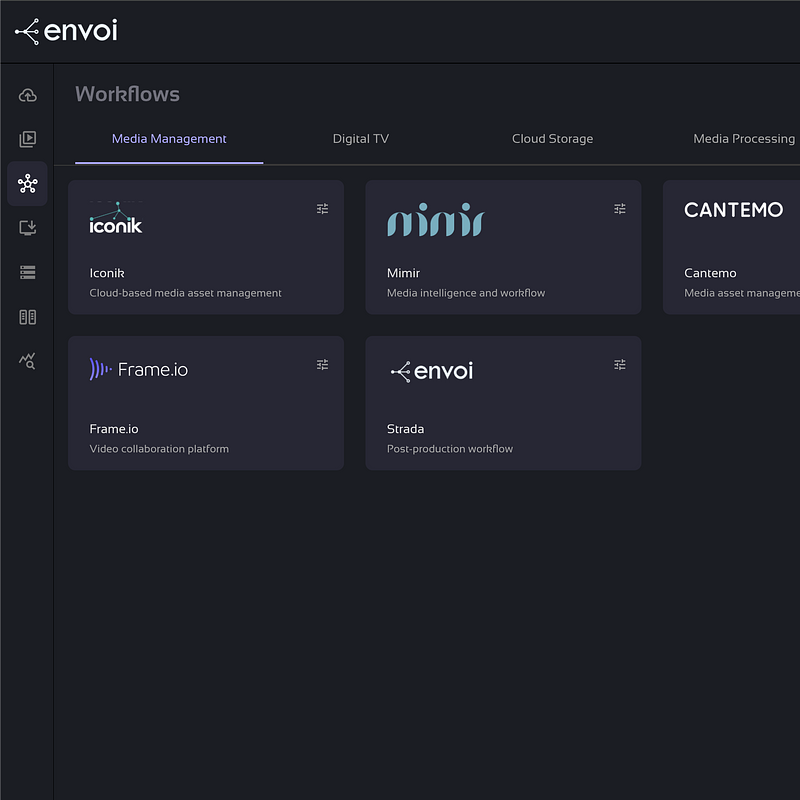This screenshot has width=800, height=800.
Task: Open the side-by-side columns sidebar icon
Action: point(27,317)
